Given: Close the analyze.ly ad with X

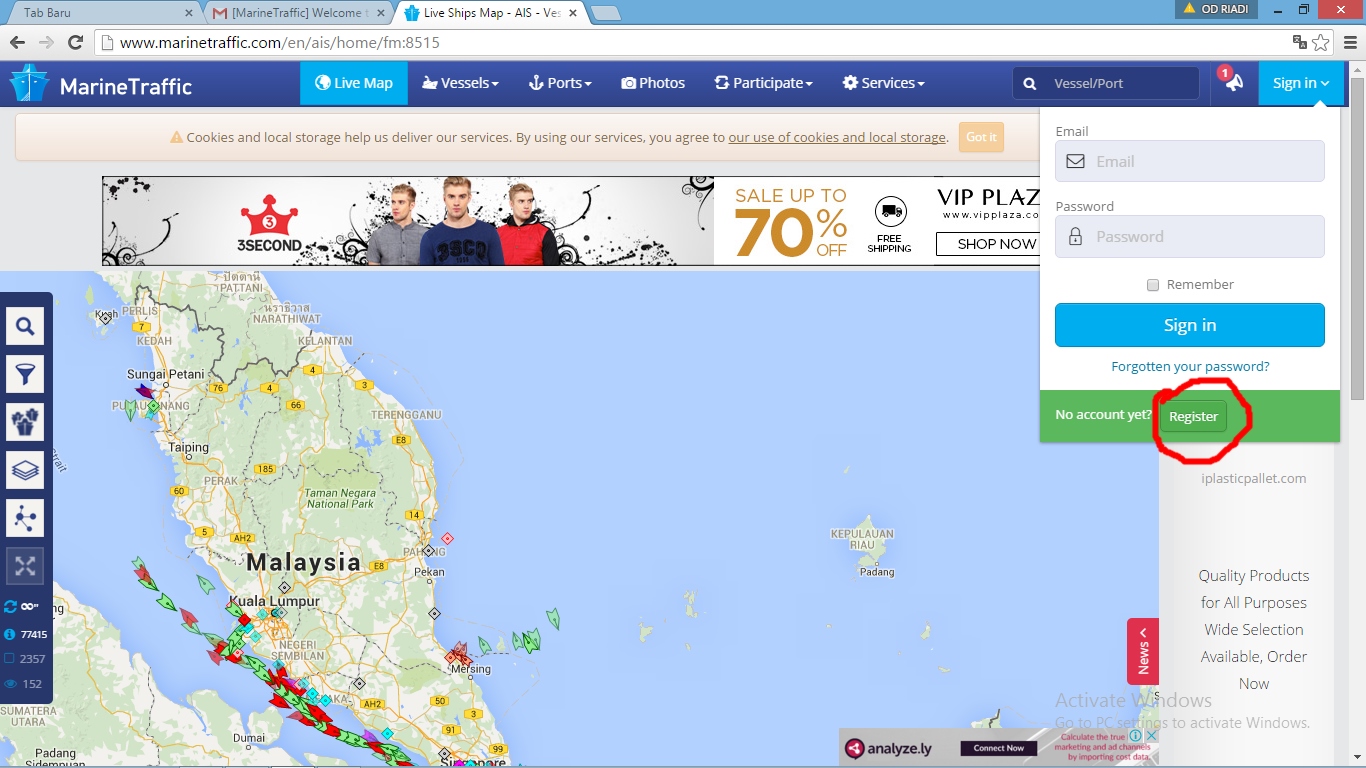Looking at the screenshot, I should (x=1151, y=735).
